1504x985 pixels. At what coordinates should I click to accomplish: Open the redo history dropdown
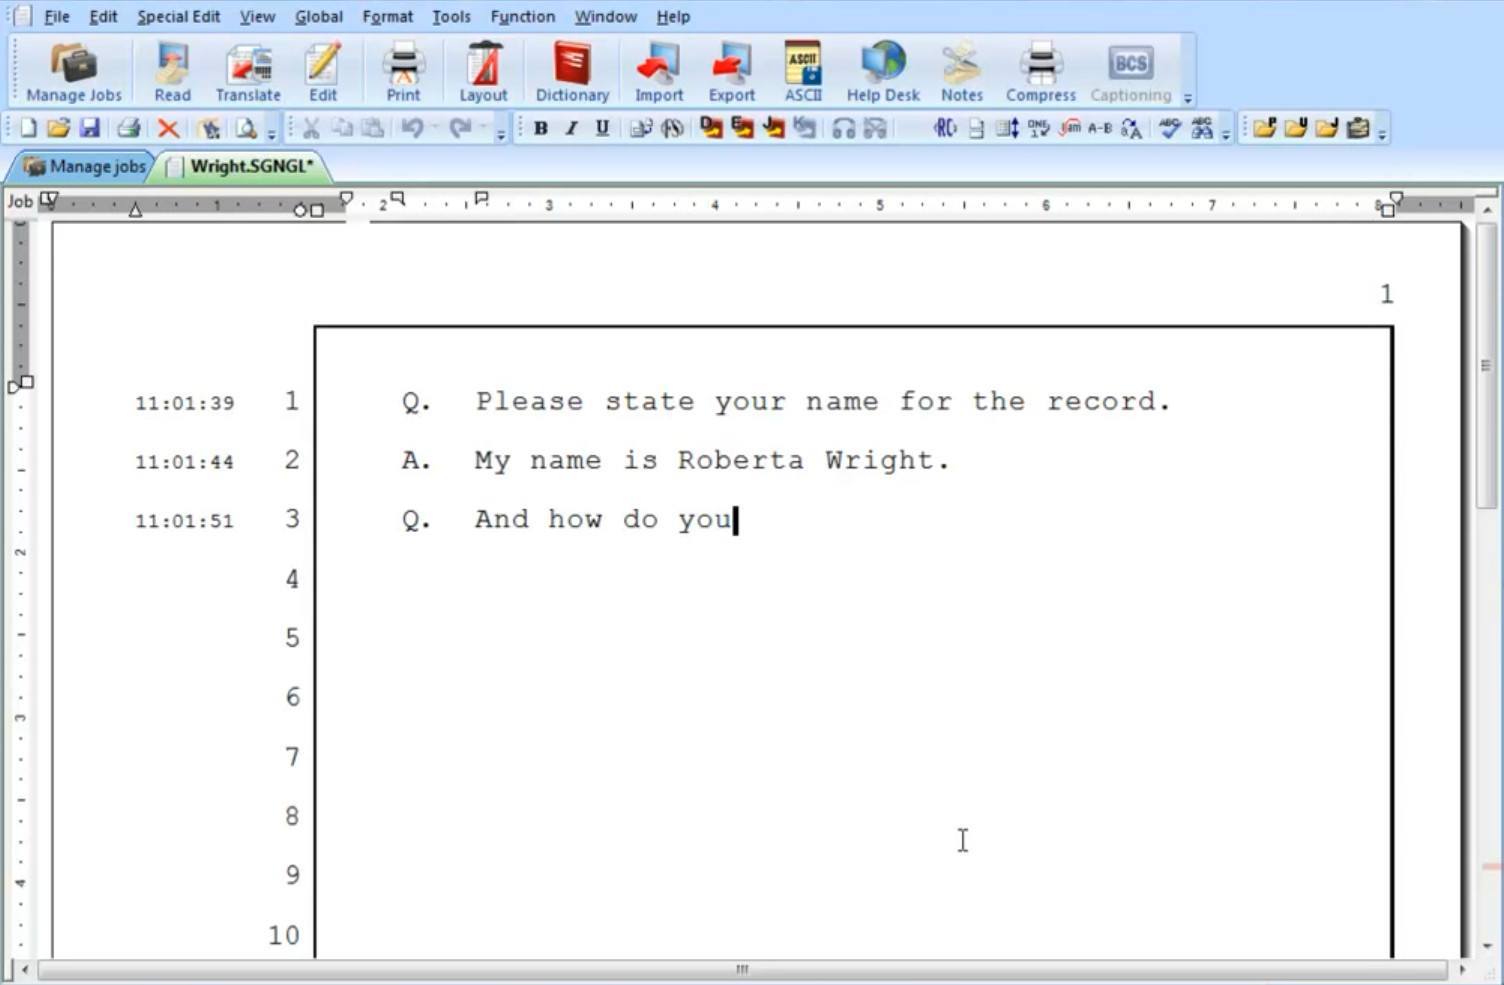tap(483, 127)
